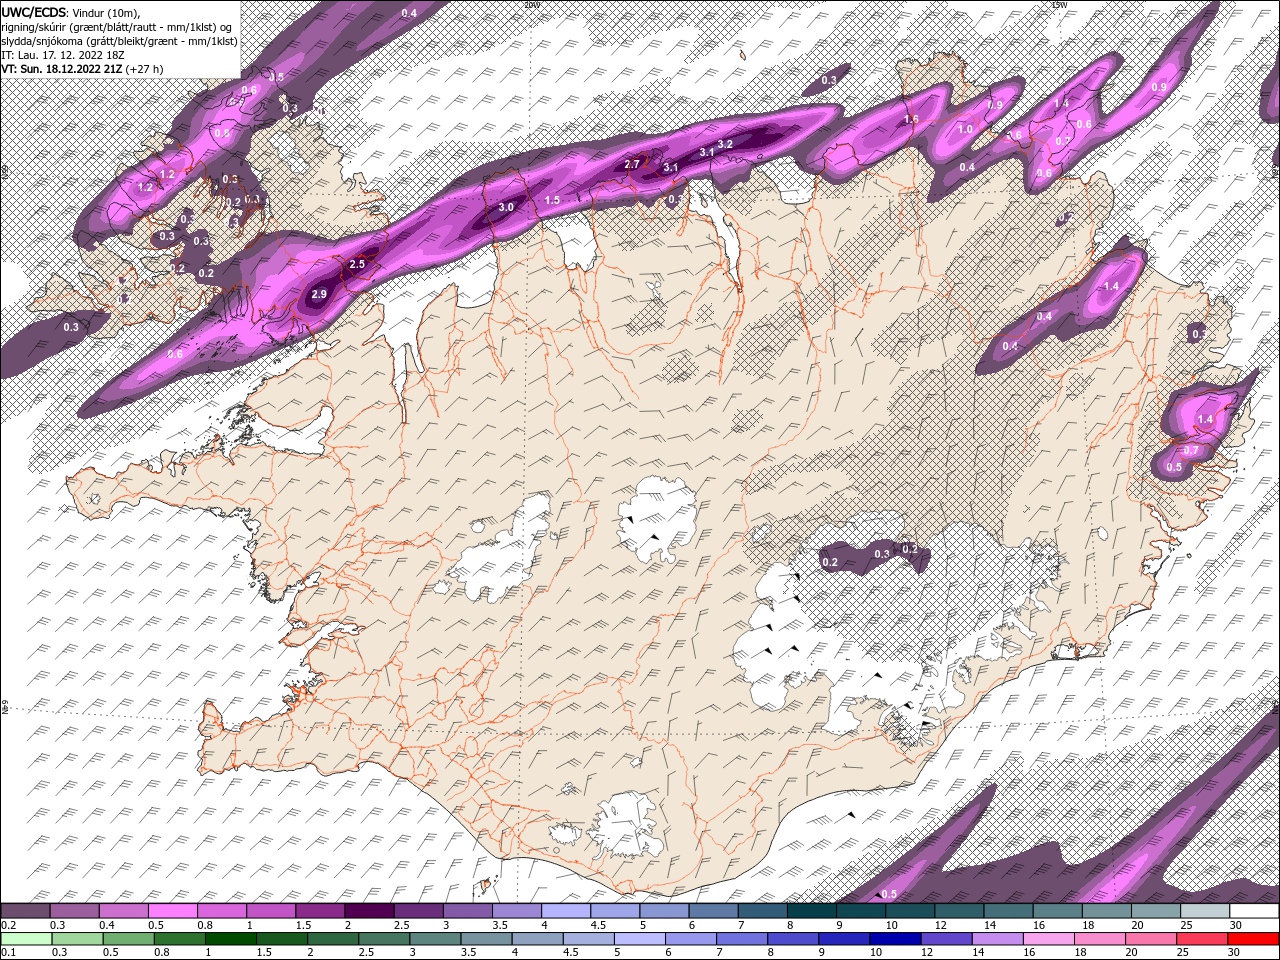Image resolution: width=1280 pixels, height=960 pixels.
Task: Click the "(+27 h)" forecast offset text
Action: click(x=146, y=69)
